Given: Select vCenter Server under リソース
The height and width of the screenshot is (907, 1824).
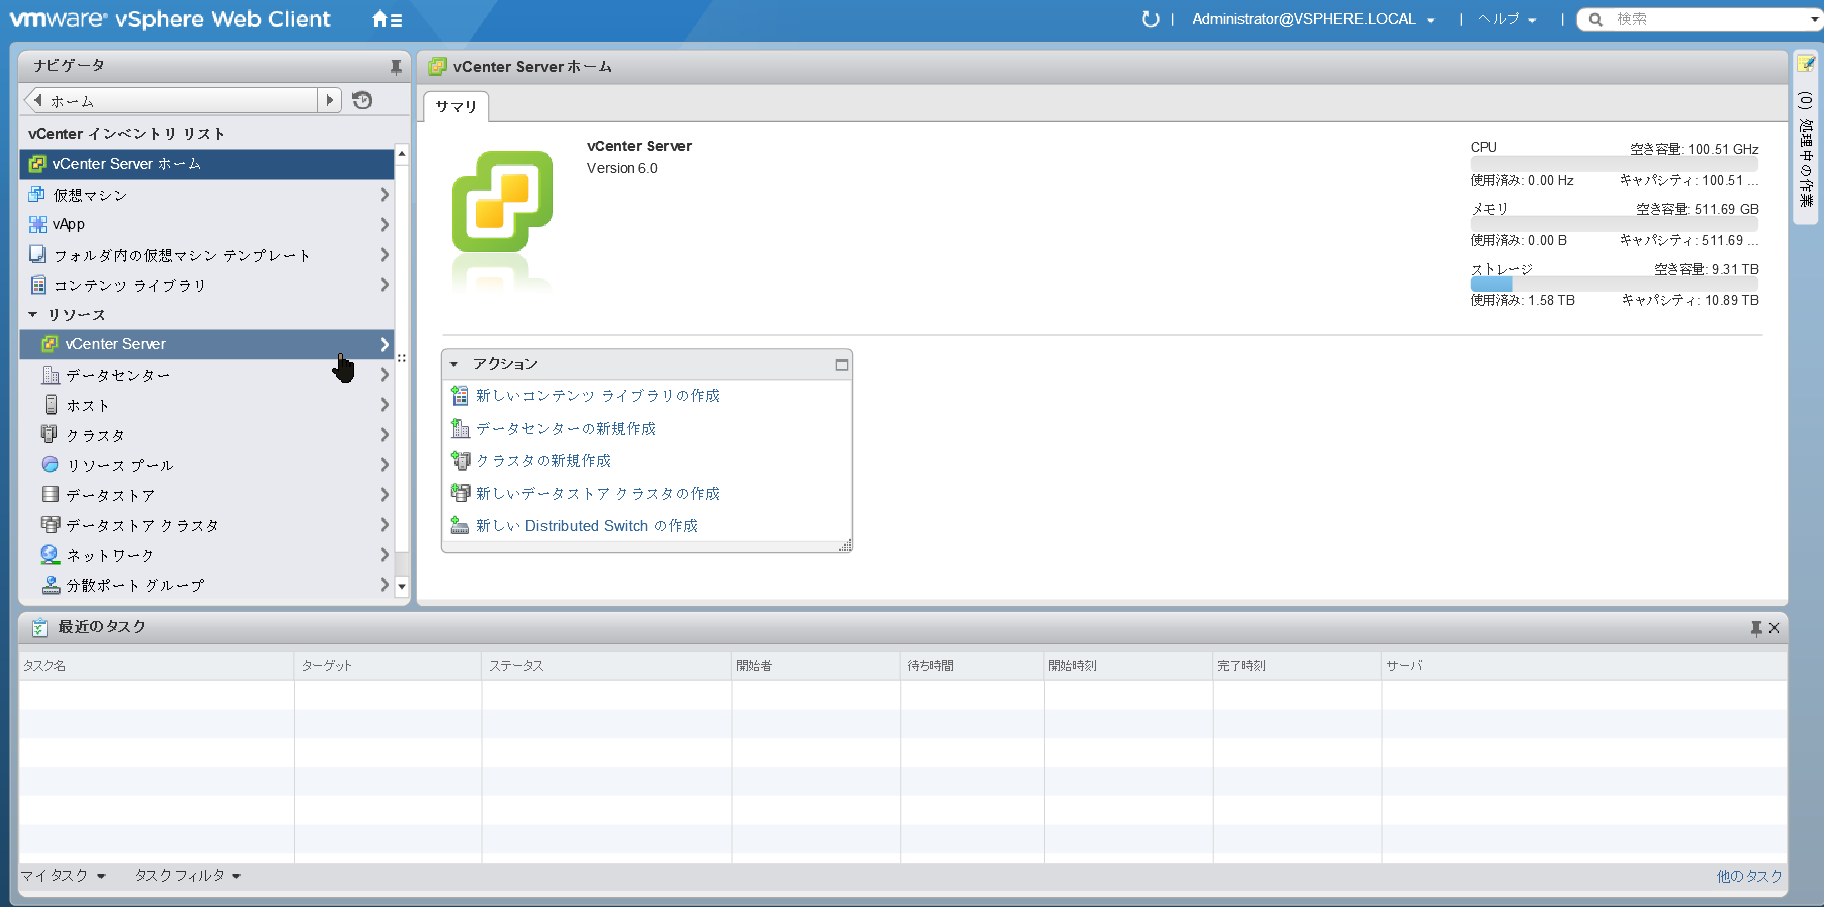Looking at the screenshot, I should pos(207,344).
